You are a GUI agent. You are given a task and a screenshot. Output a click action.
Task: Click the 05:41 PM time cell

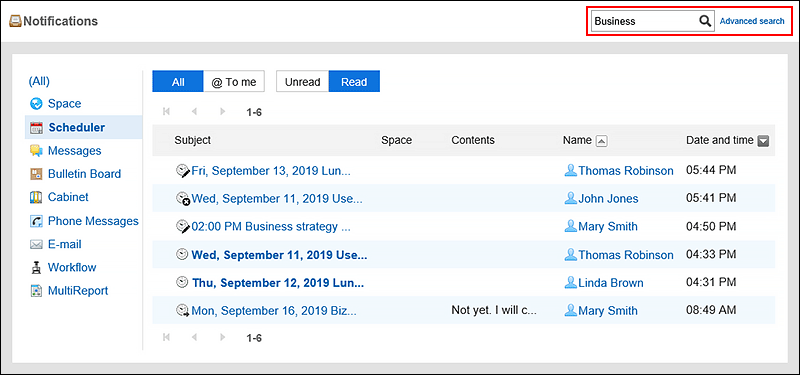[711, 198]
